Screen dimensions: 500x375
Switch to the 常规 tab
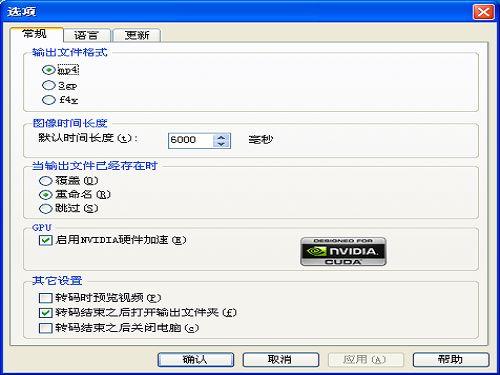(36, 34)
